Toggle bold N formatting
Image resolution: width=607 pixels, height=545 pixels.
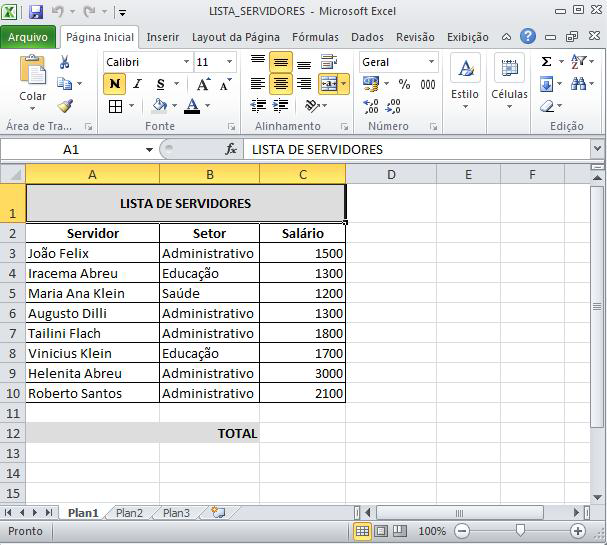click(x=115, y=84)
